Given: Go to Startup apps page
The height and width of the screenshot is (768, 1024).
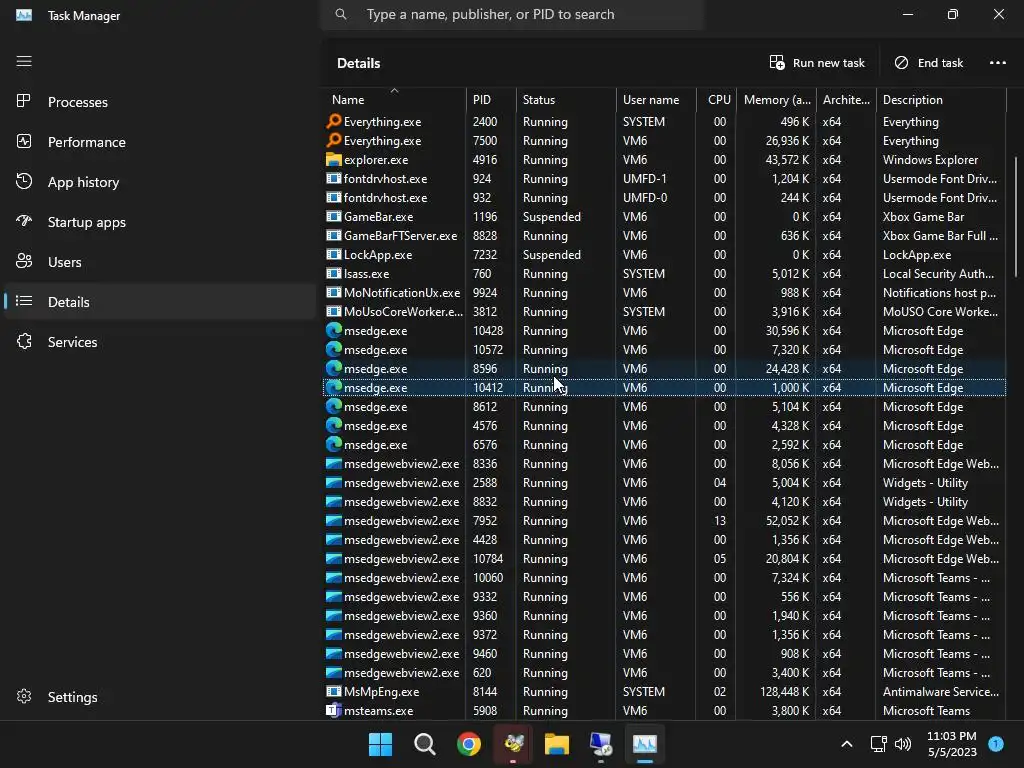Looking at the screenshot, I should click(159, 221).
